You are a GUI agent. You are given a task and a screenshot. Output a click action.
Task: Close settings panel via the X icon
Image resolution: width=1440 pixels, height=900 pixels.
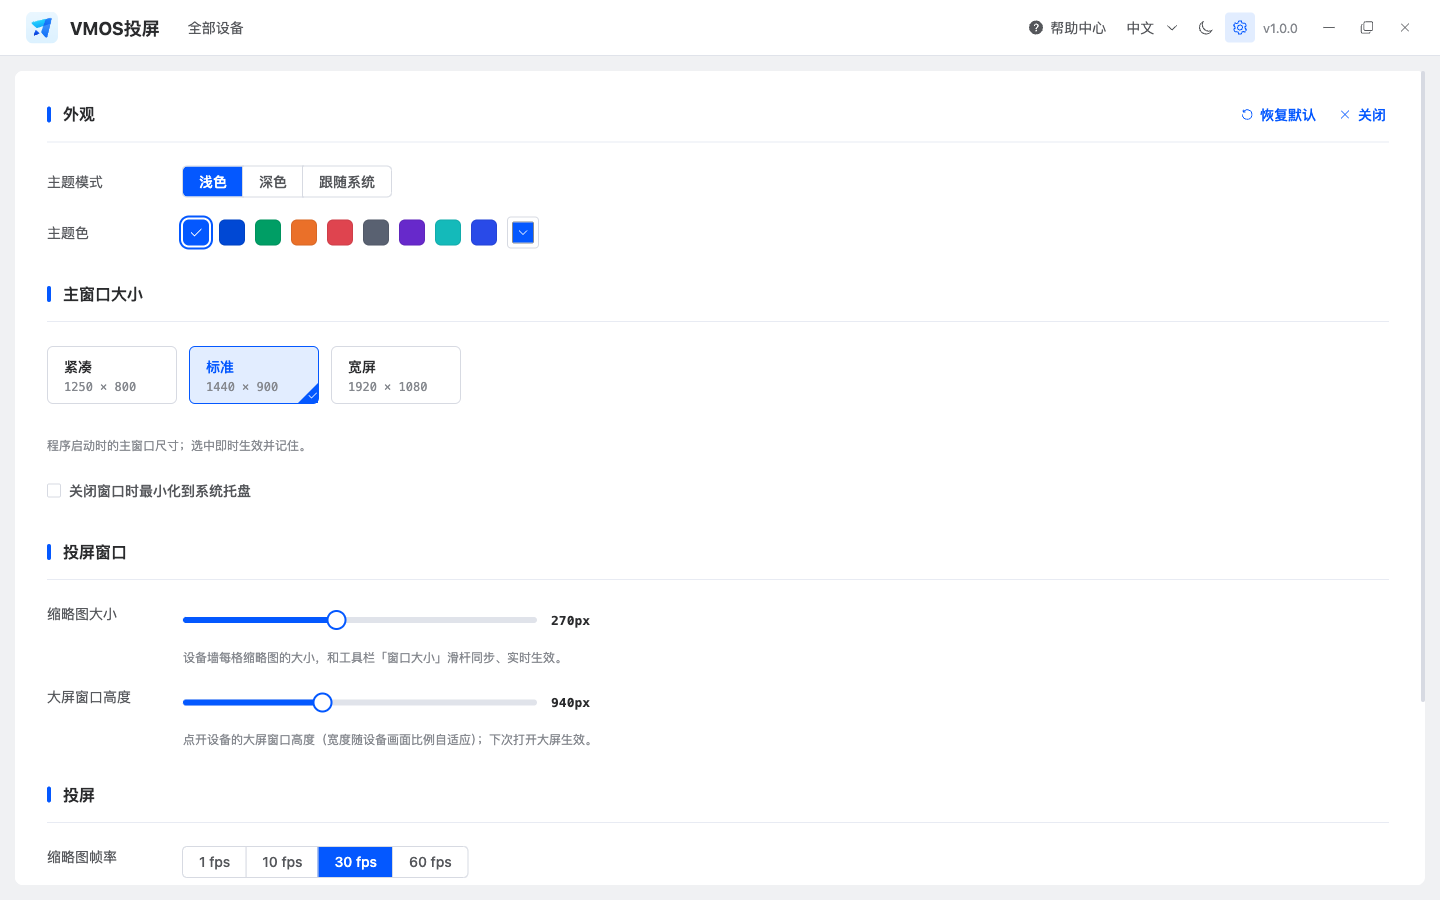click(x=1345, y=115)
